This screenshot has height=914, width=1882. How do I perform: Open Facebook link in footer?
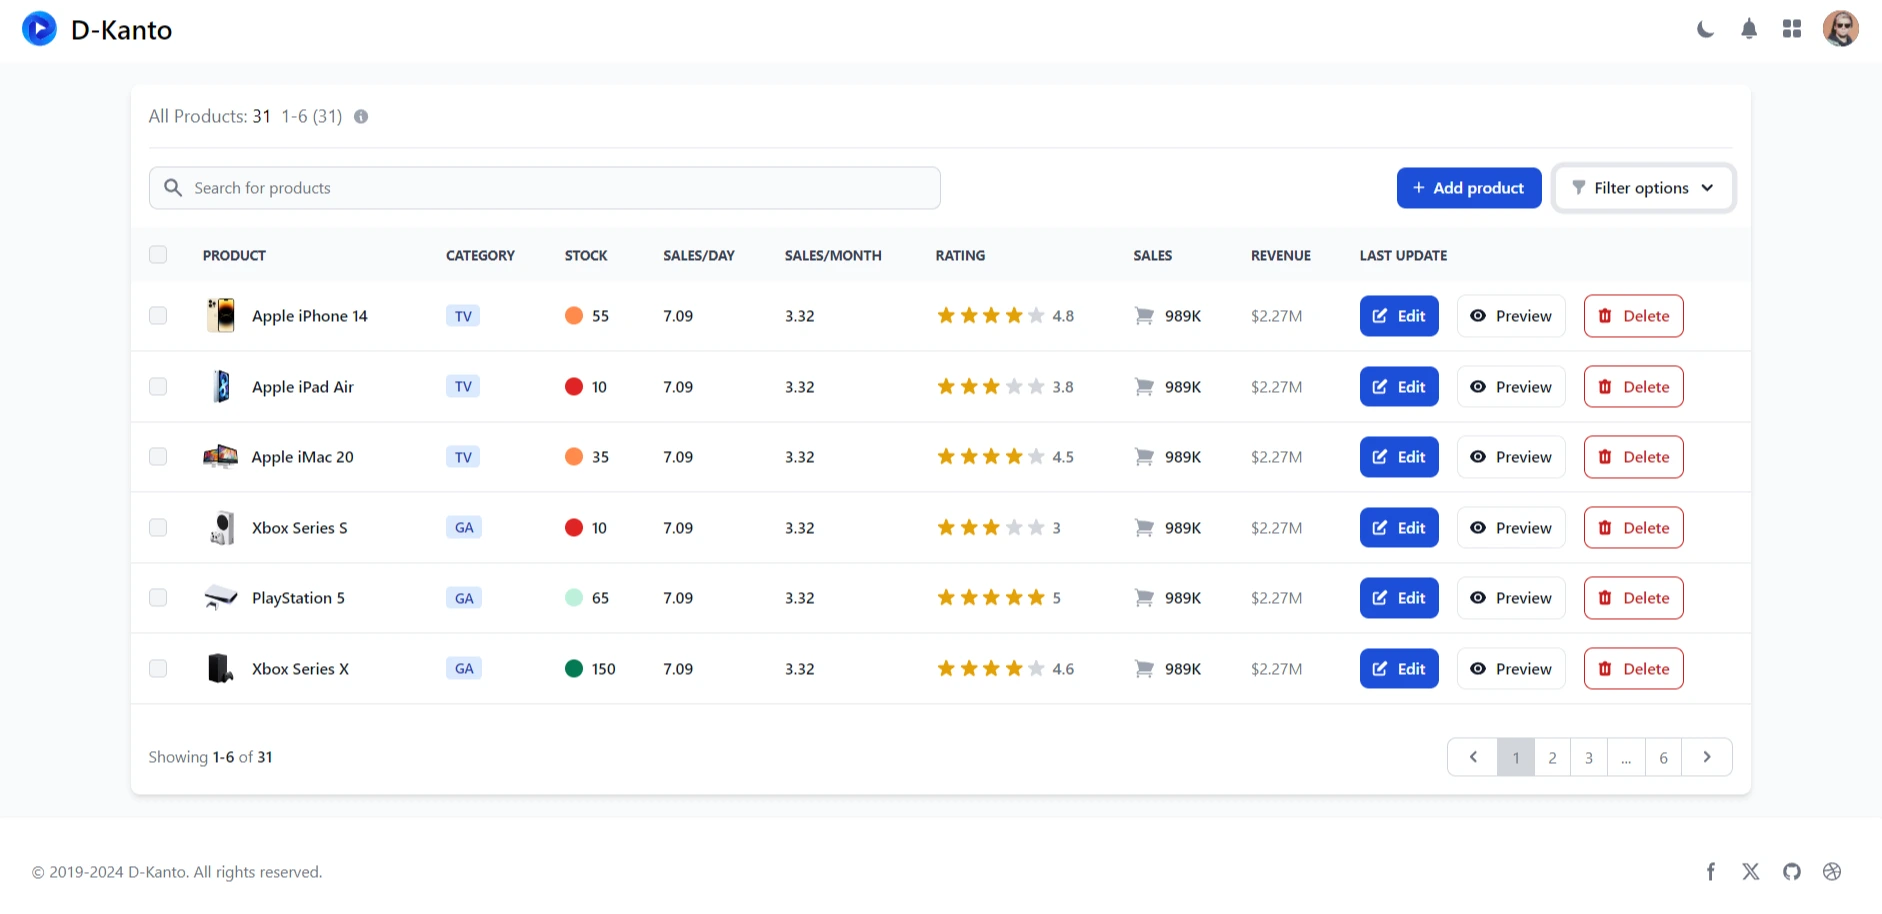pyautogui.click(x=1711, y=872)
